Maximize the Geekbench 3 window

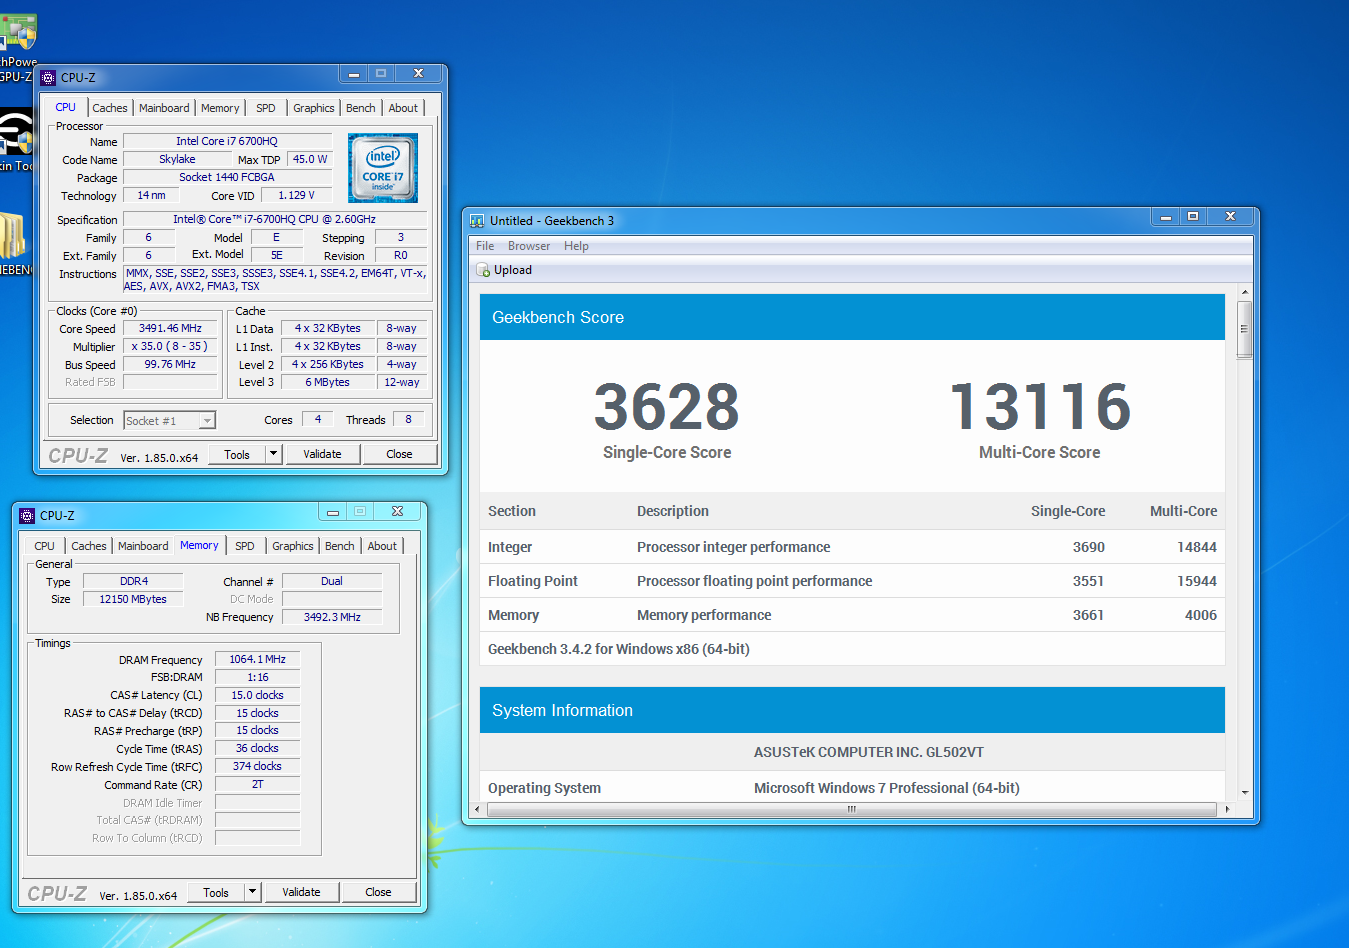tap(1193, 216)
